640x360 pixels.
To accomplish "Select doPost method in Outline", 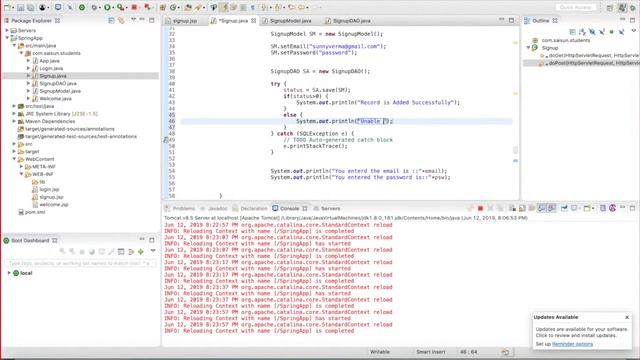I will 590,63.
